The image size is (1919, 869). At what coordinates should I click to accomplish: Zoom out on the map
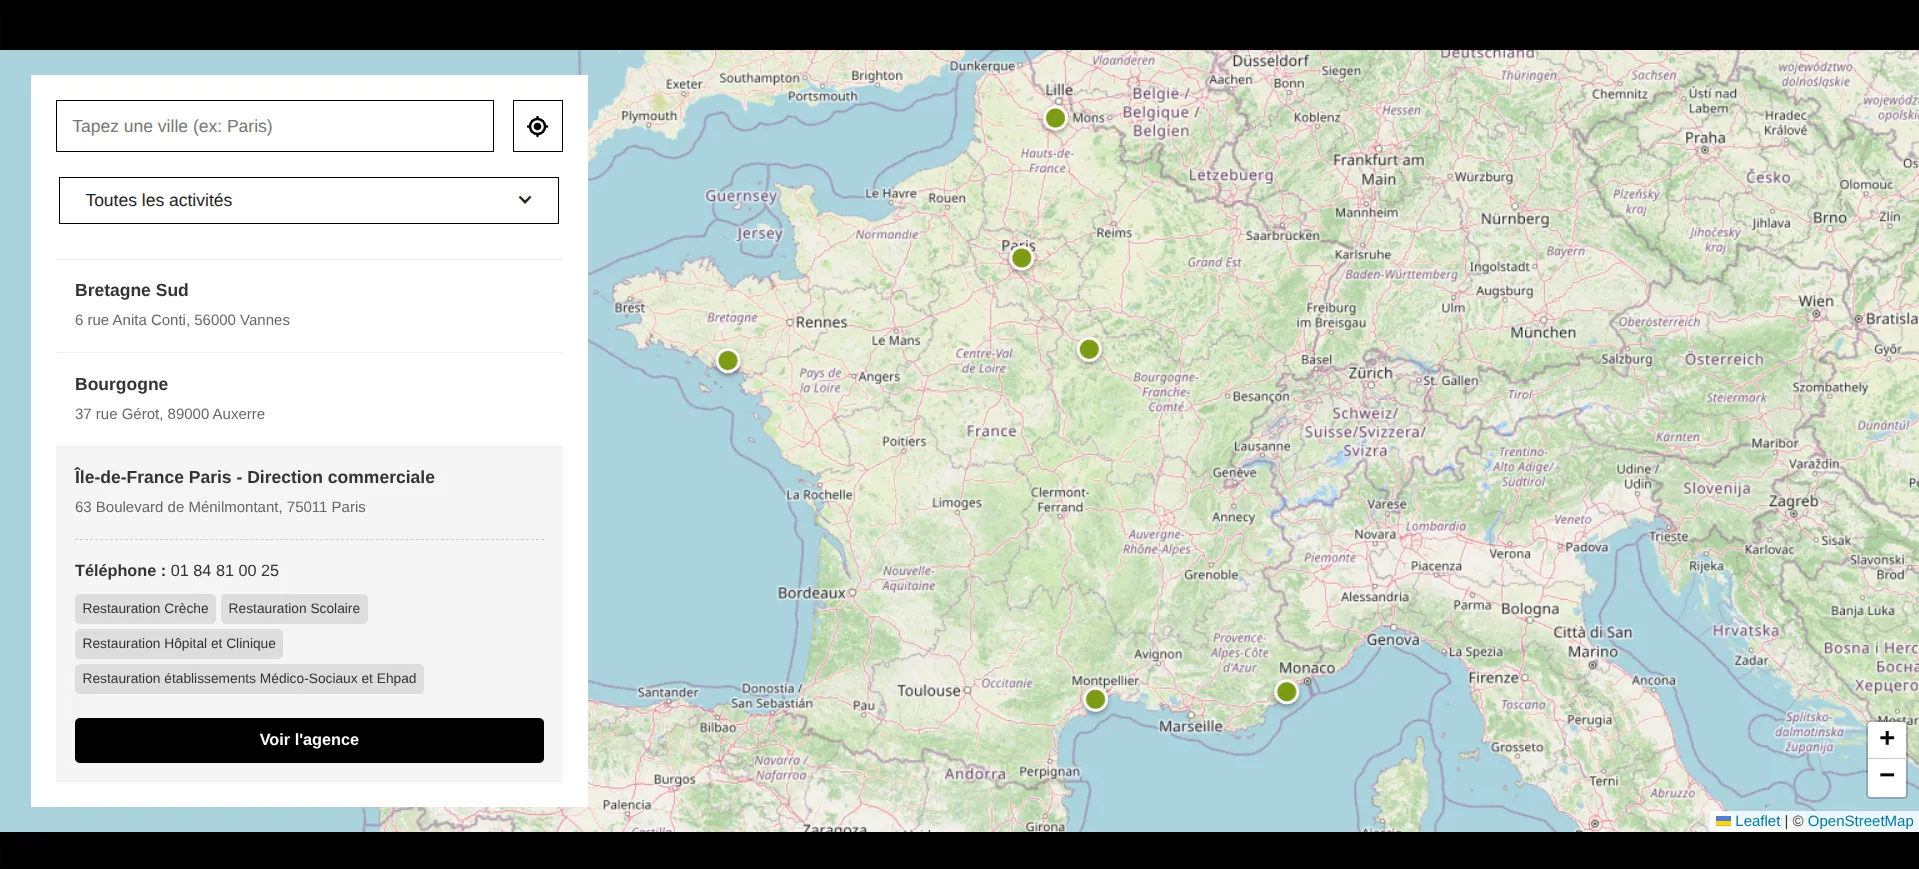point(1886,776)
